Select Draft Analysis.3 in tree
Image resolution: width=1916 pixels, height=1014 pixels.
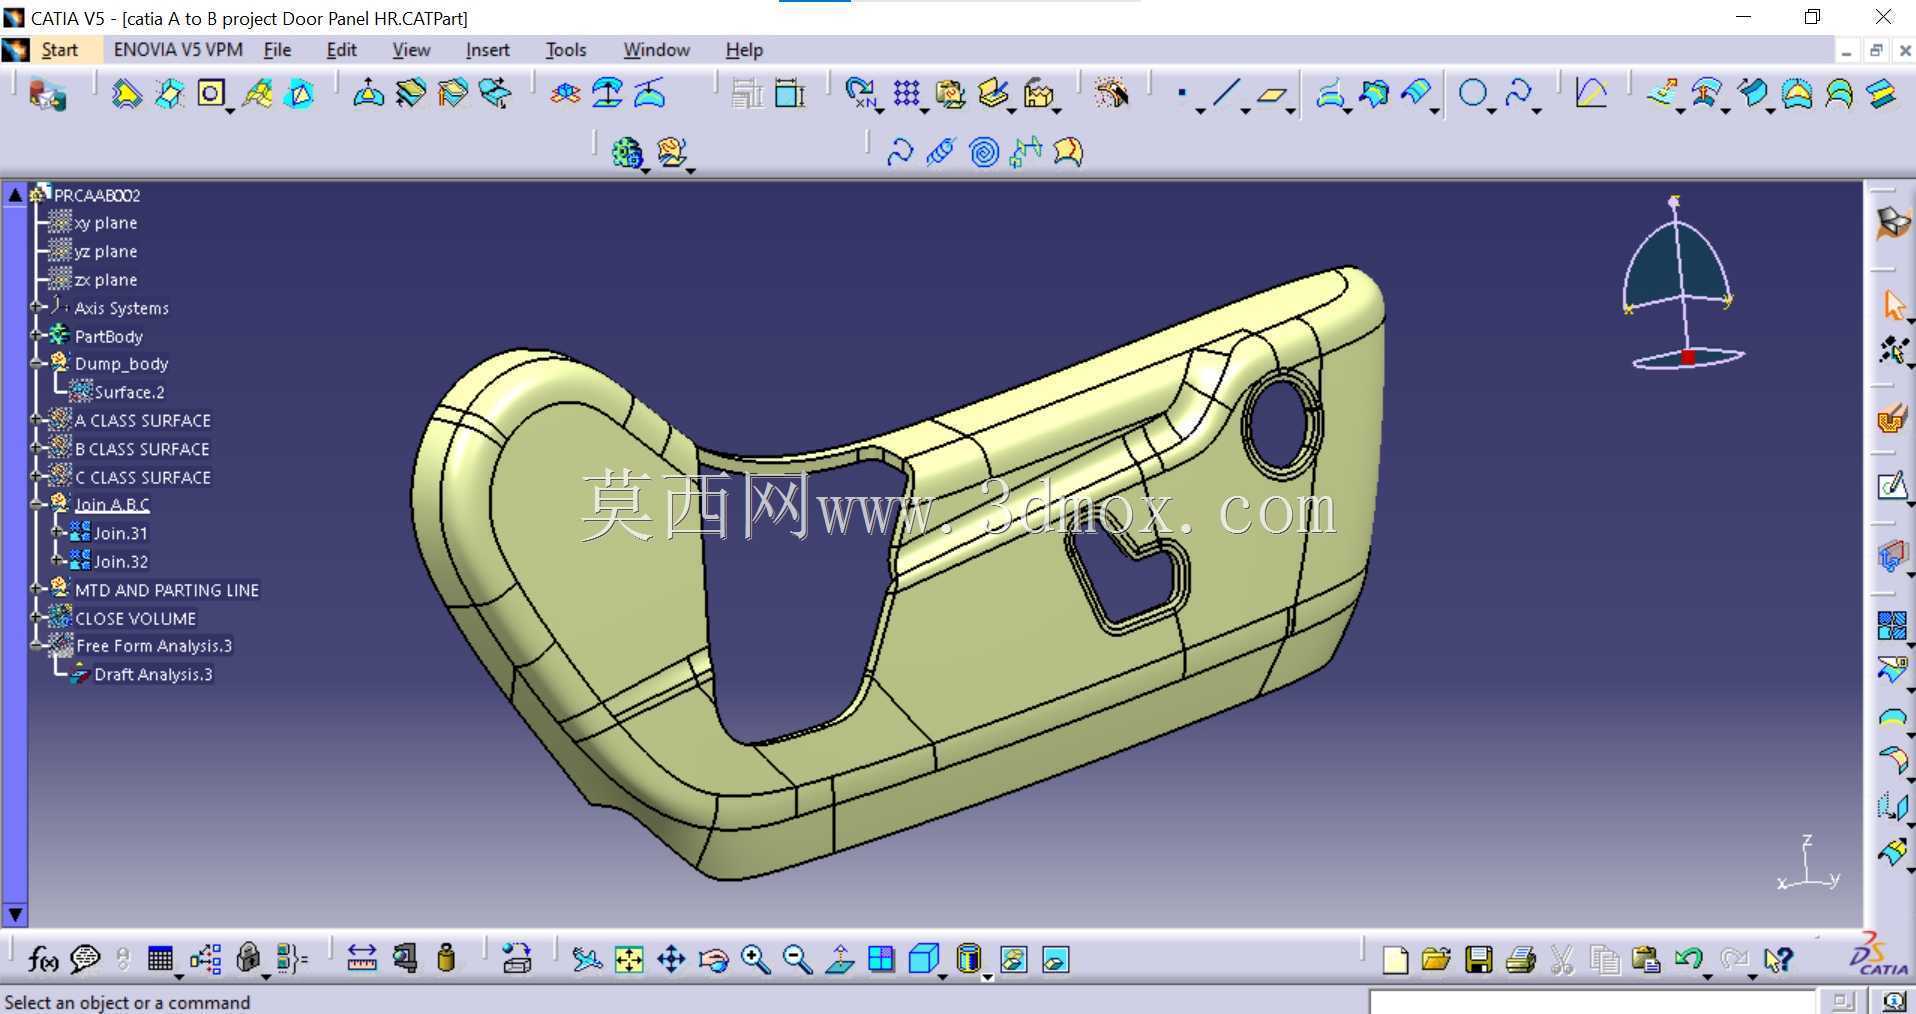(153, 674)
